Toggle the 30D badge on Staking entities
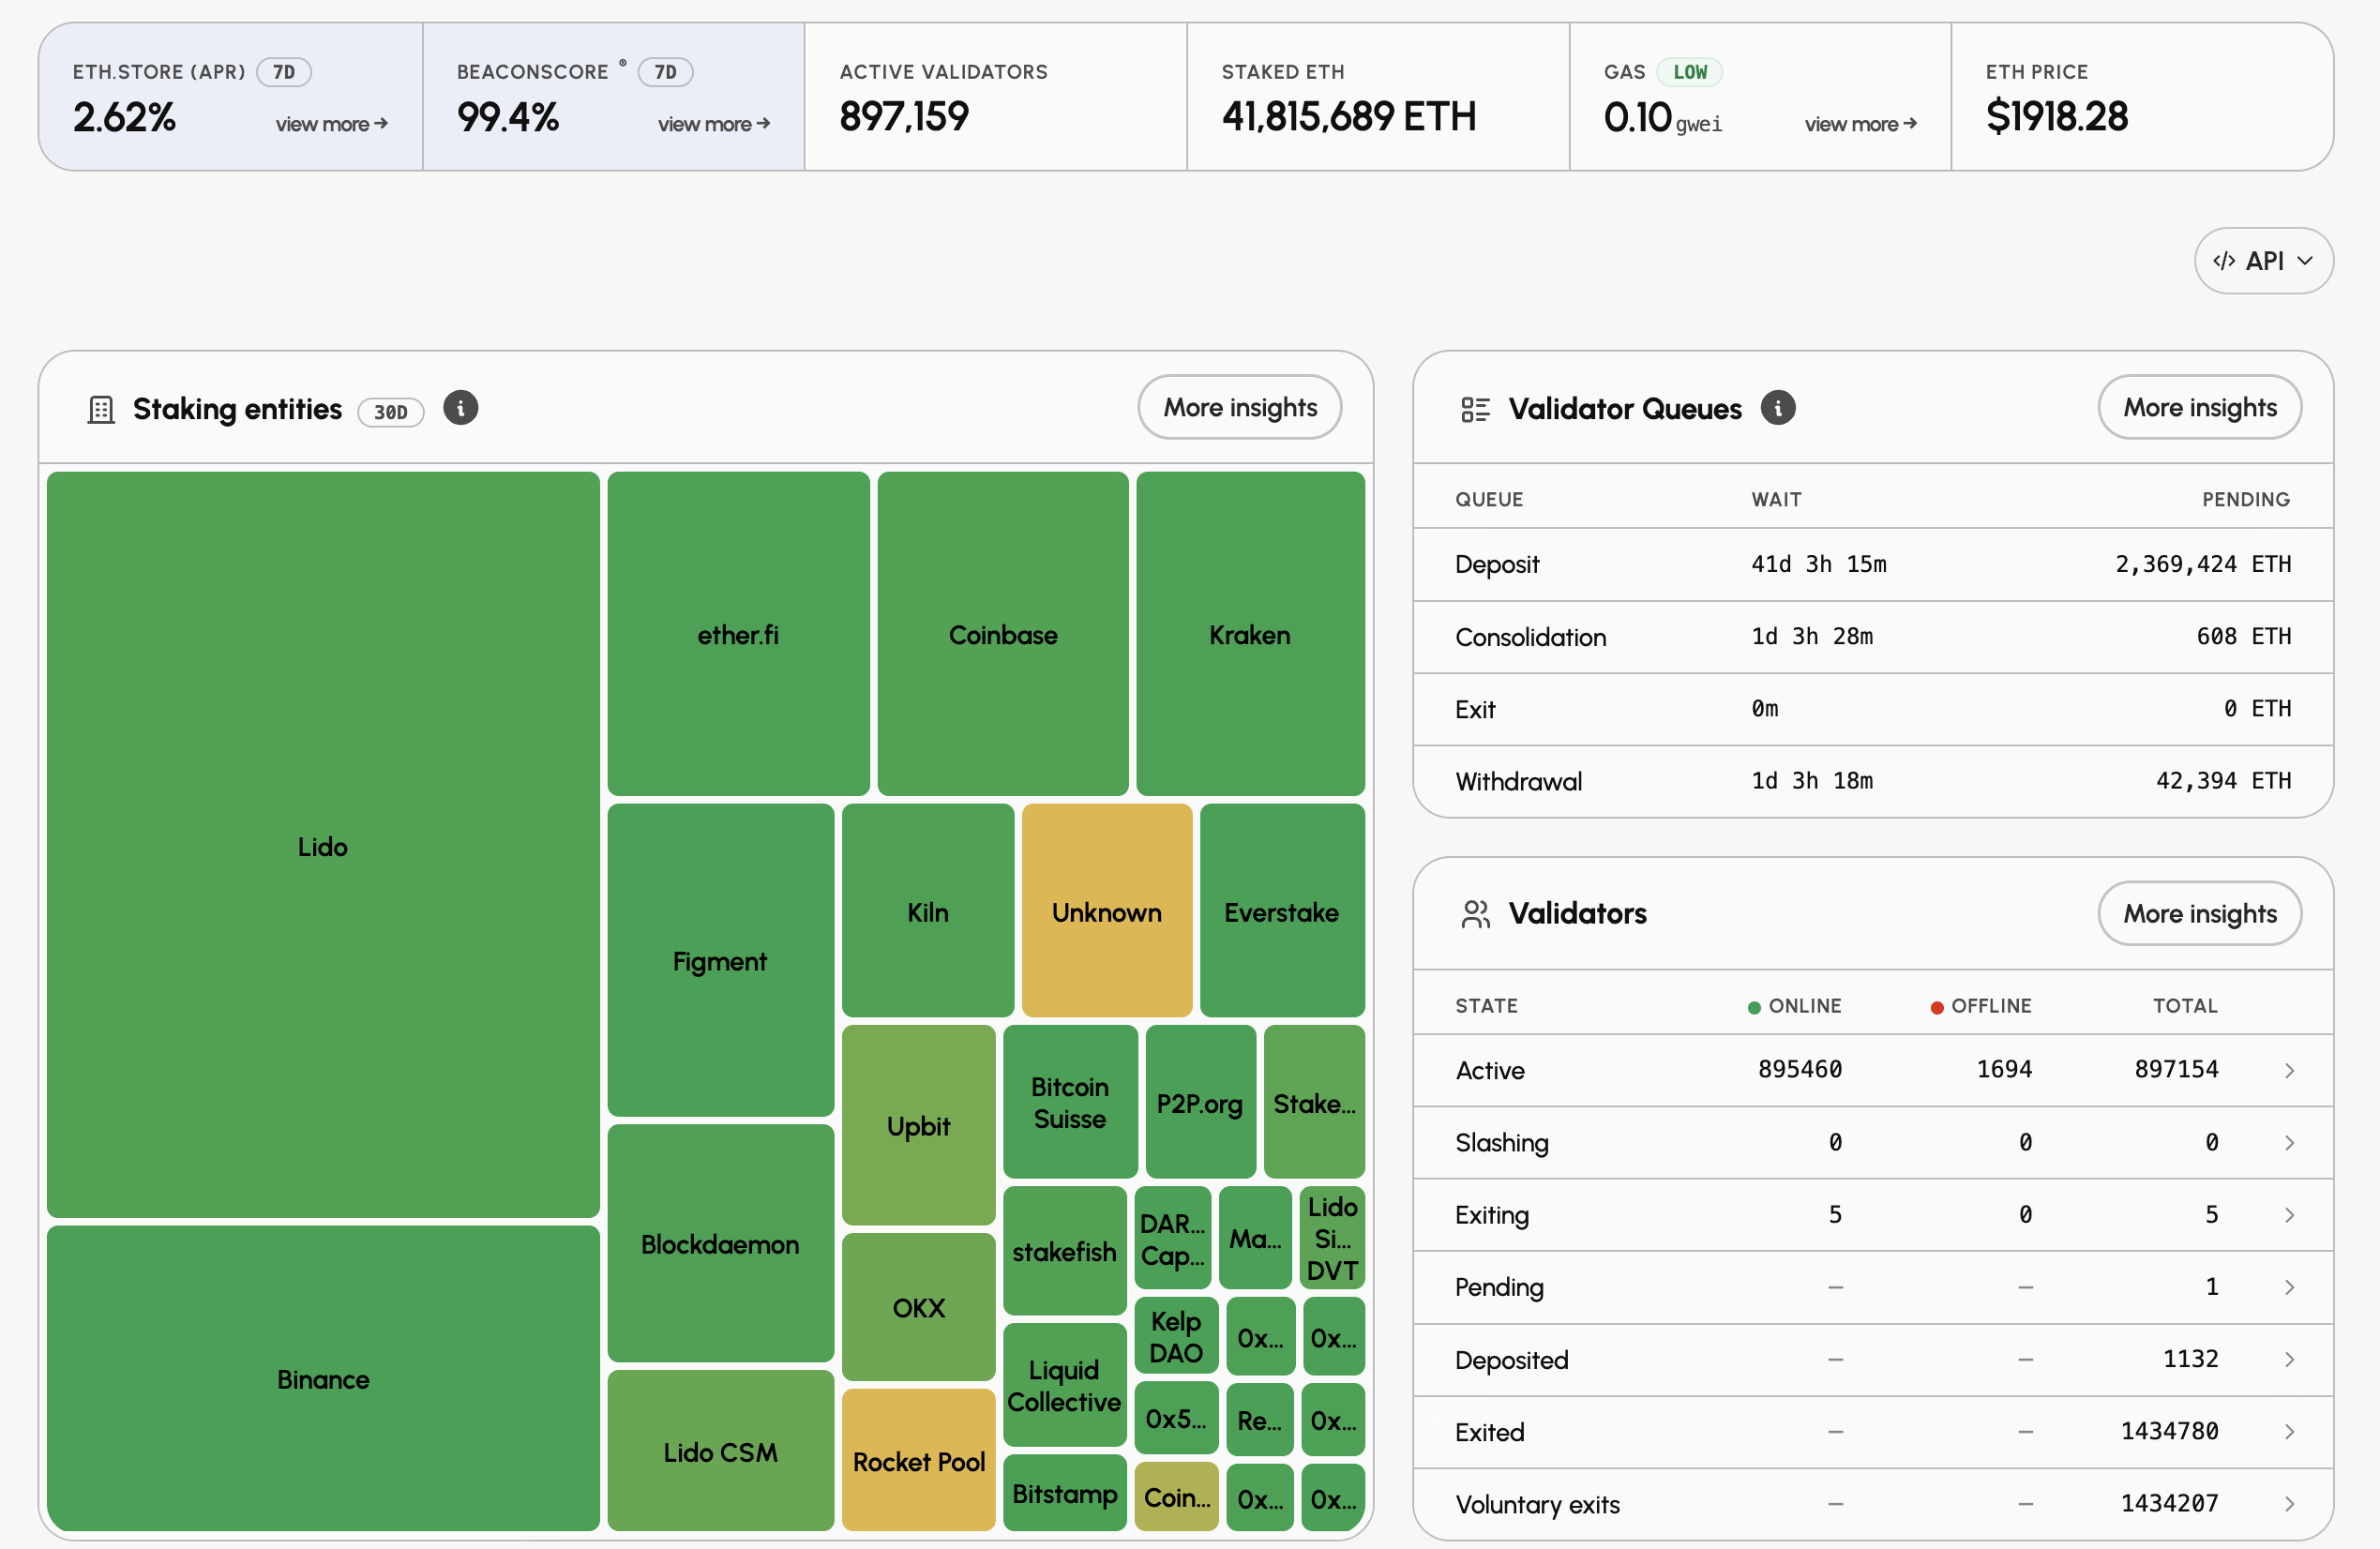The width and height of the screenshot is (2380, 1549). pyautogui.click(x=391, y=412)
